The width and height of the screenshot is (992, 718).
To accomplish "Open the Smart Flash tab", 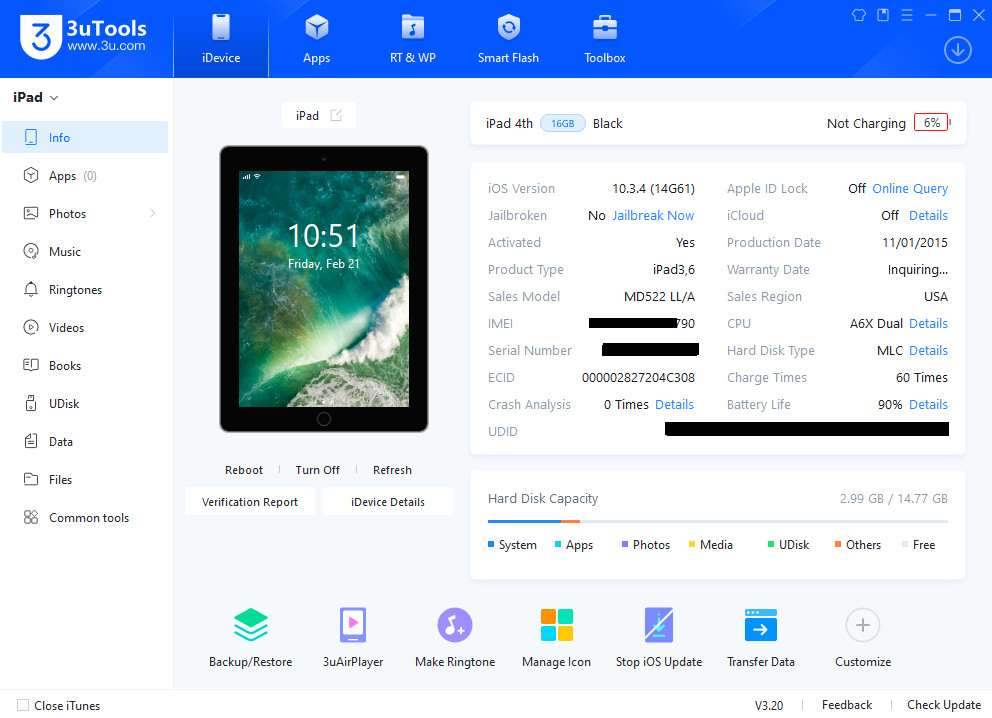I will pos(508,39).
